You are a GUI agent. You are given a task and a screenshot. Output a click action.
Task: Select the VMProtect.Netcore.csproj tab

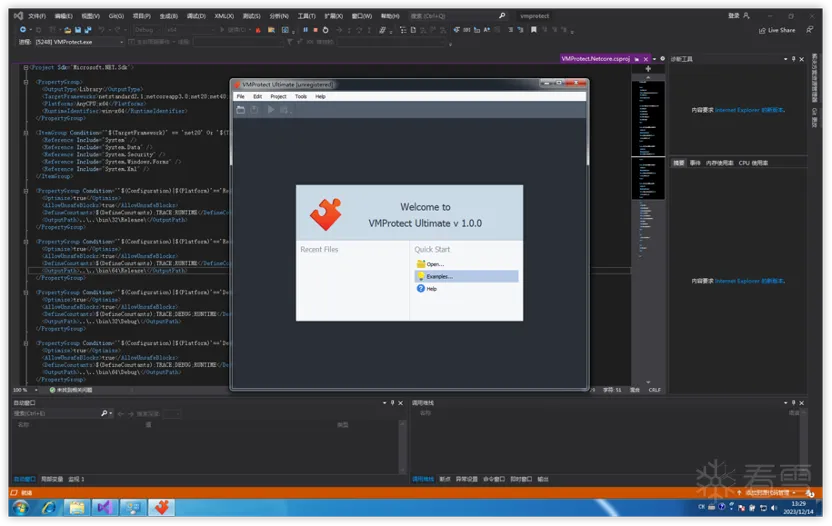(x=595, y=59)
